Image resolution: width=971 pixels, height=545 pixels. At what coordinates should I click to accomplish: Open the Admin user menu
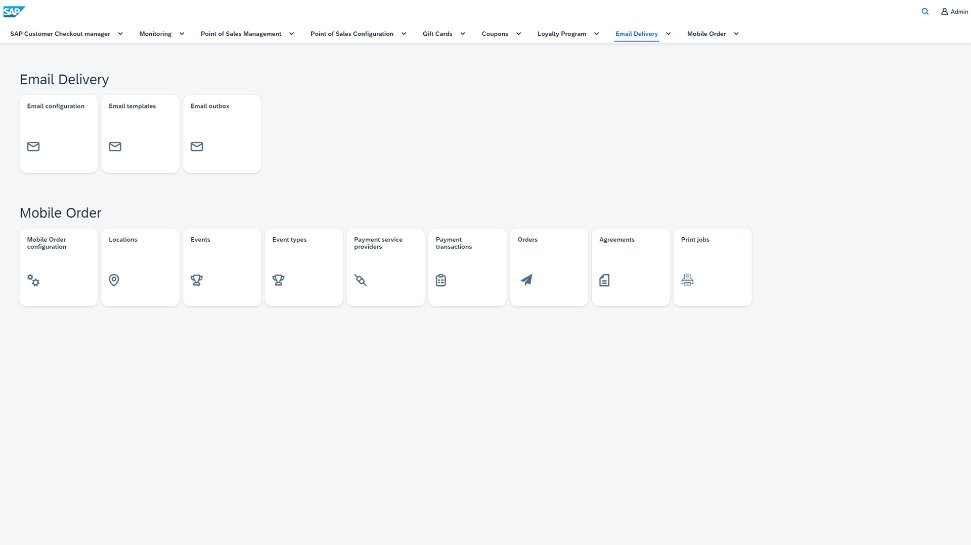point(954,12)
